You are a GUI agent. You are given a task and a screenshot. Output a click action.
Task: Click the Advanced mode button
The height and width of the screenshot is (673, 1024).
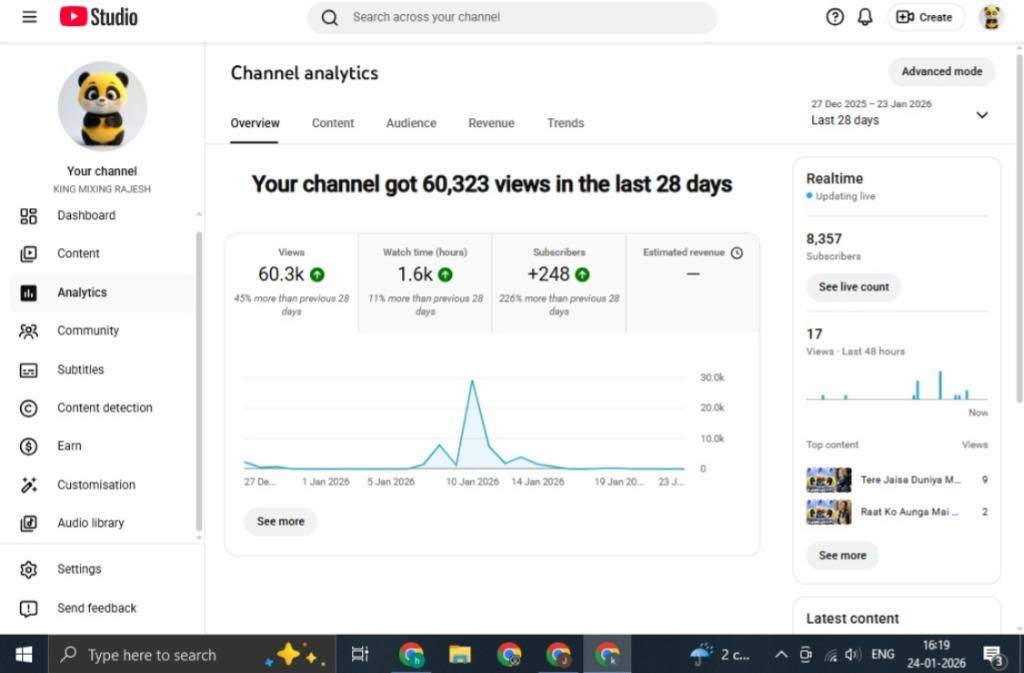point(941,72)
